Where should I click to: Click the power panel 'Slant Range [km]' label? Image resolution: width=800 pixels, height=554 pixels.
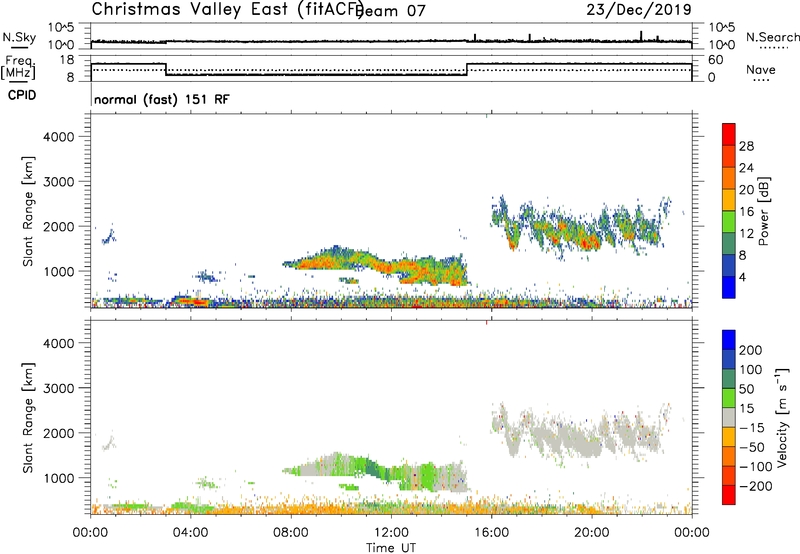click(x=28, y=211)
